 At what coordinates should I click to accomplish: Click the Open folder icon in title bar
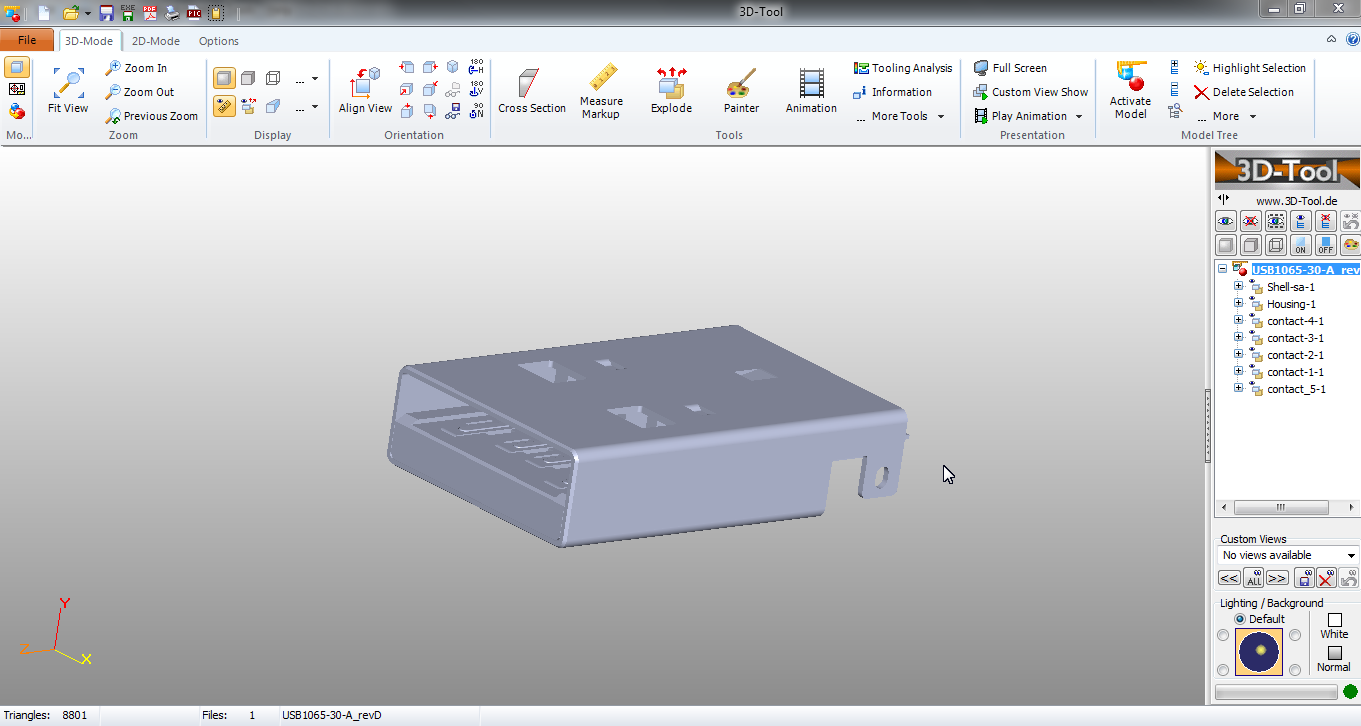coord(71,13)
